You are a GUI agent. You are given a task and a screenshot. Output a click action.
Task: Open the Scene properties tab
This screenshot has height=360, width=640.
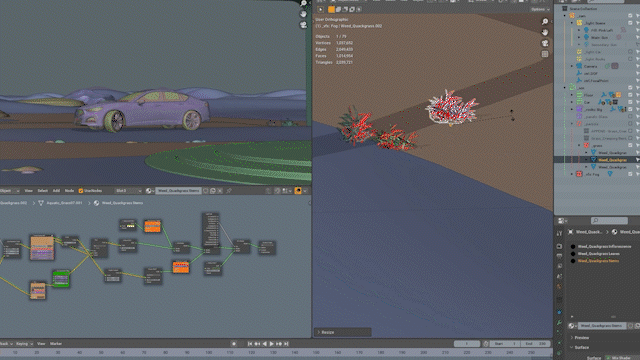[x=559, y=276]
